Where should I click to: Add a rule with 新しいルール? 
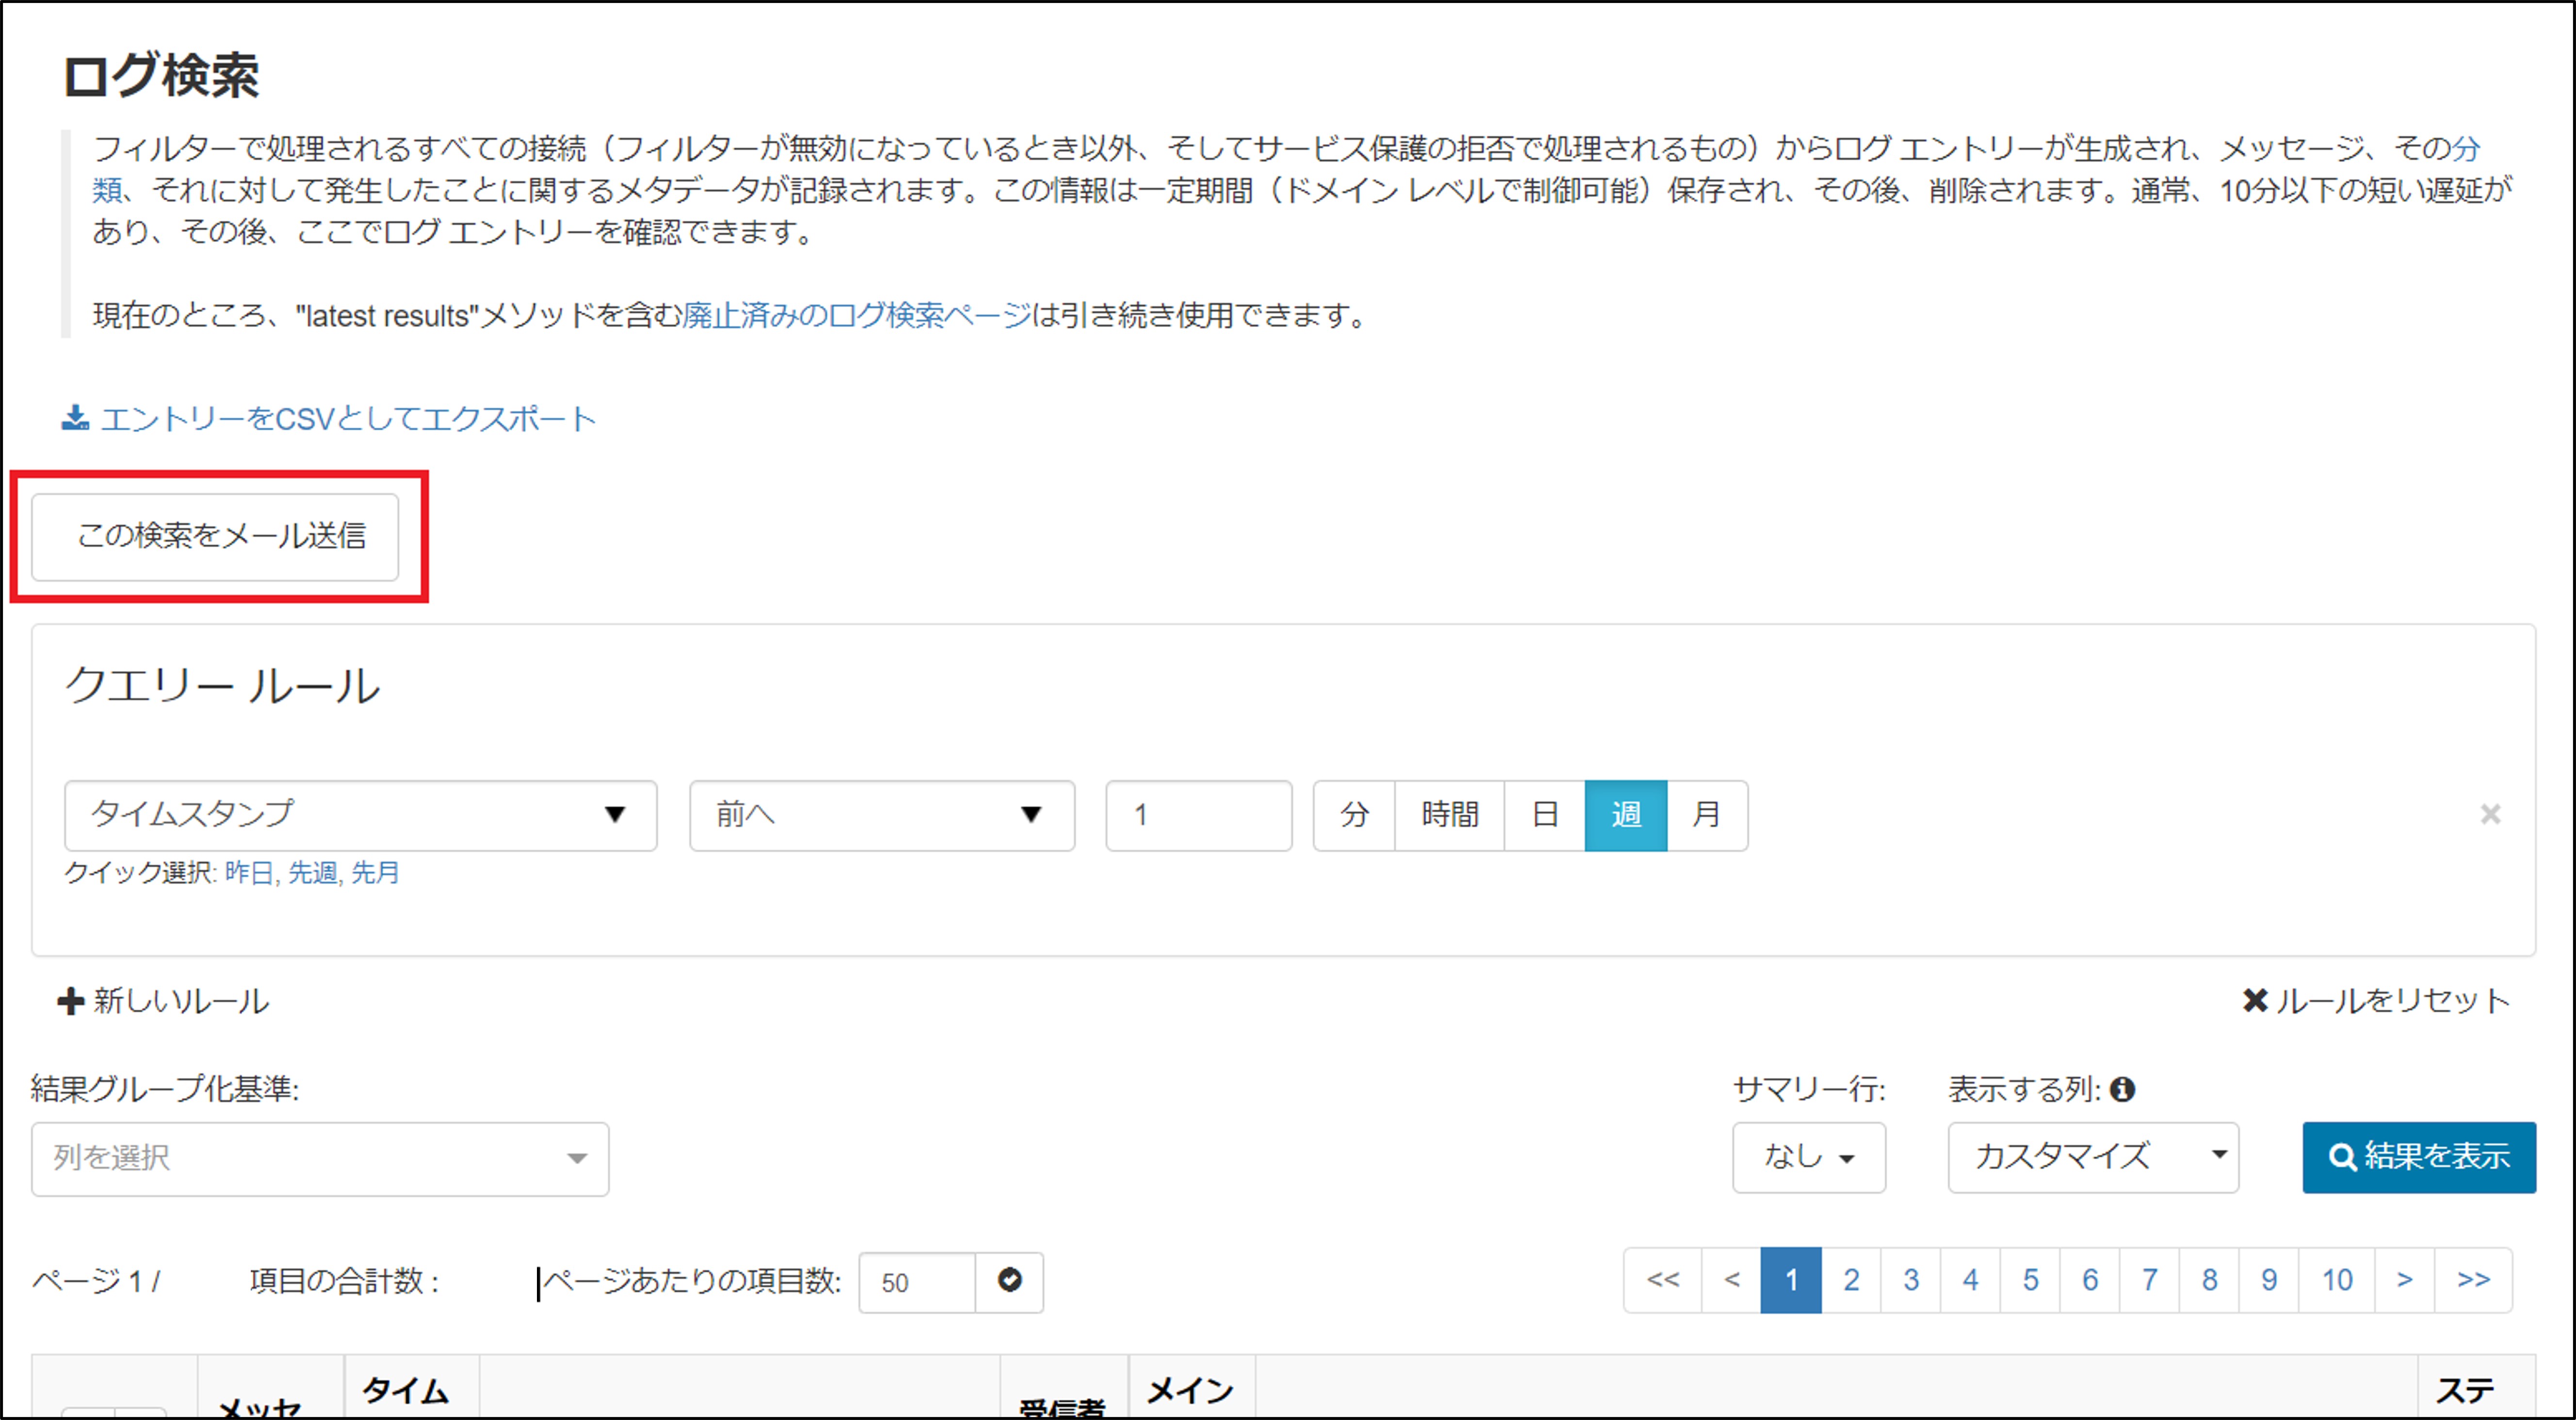click(x=163, y=1001)
